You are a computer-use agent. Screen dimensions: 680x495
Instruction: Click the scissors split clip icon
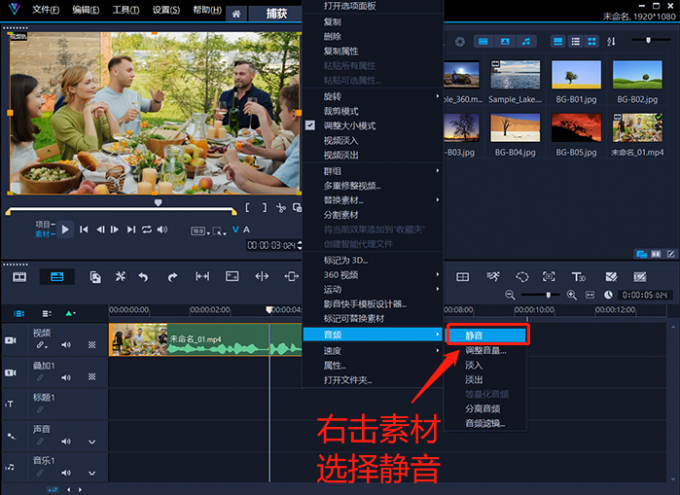[281, 208]
